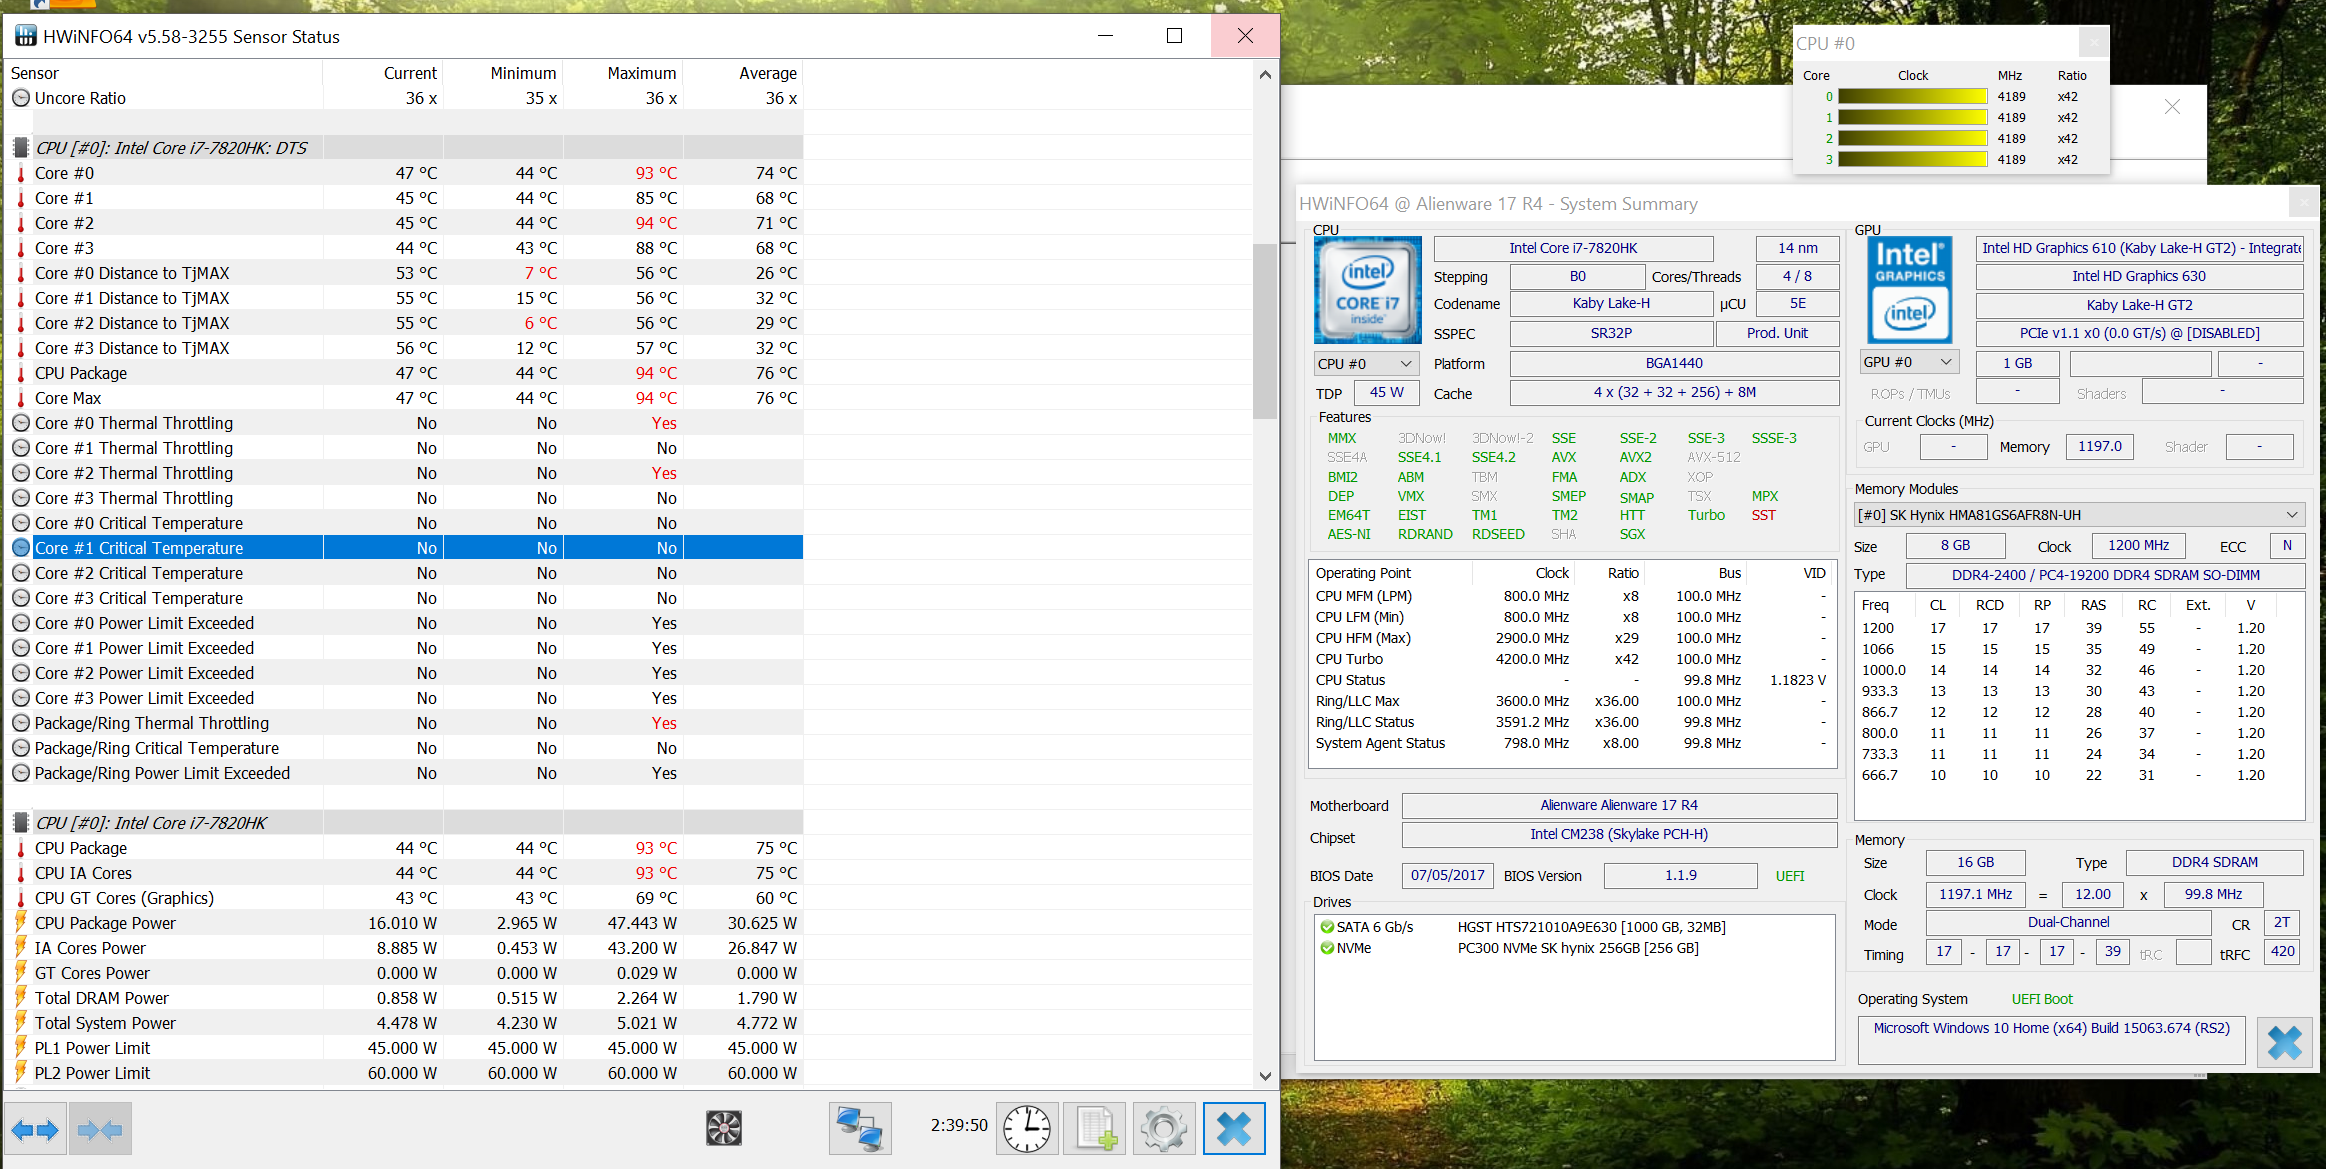Click the CPU Turbo operating point row
Screen dimensions: 2326x1169
click(1571, 659)
